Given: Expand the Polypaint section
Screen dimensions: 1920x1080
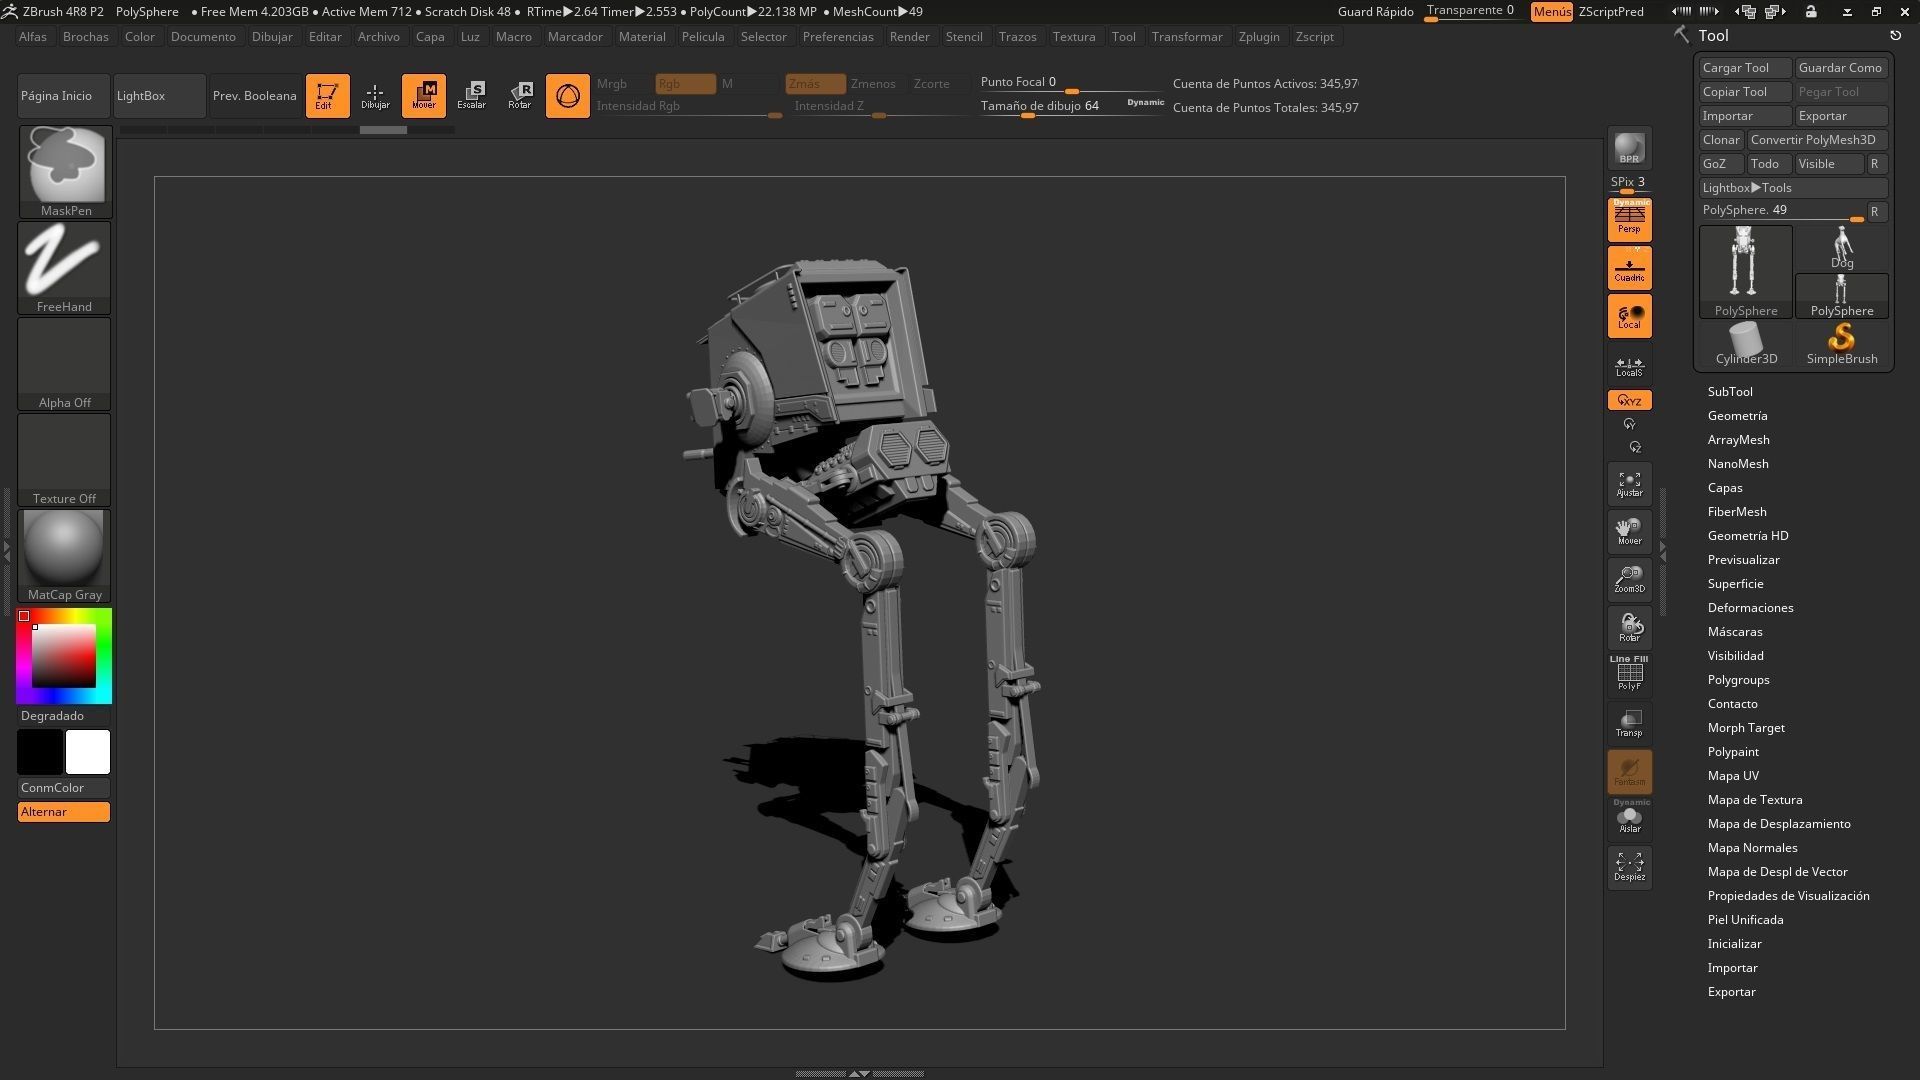Looking at the screenshot, I should point(1733,752).
